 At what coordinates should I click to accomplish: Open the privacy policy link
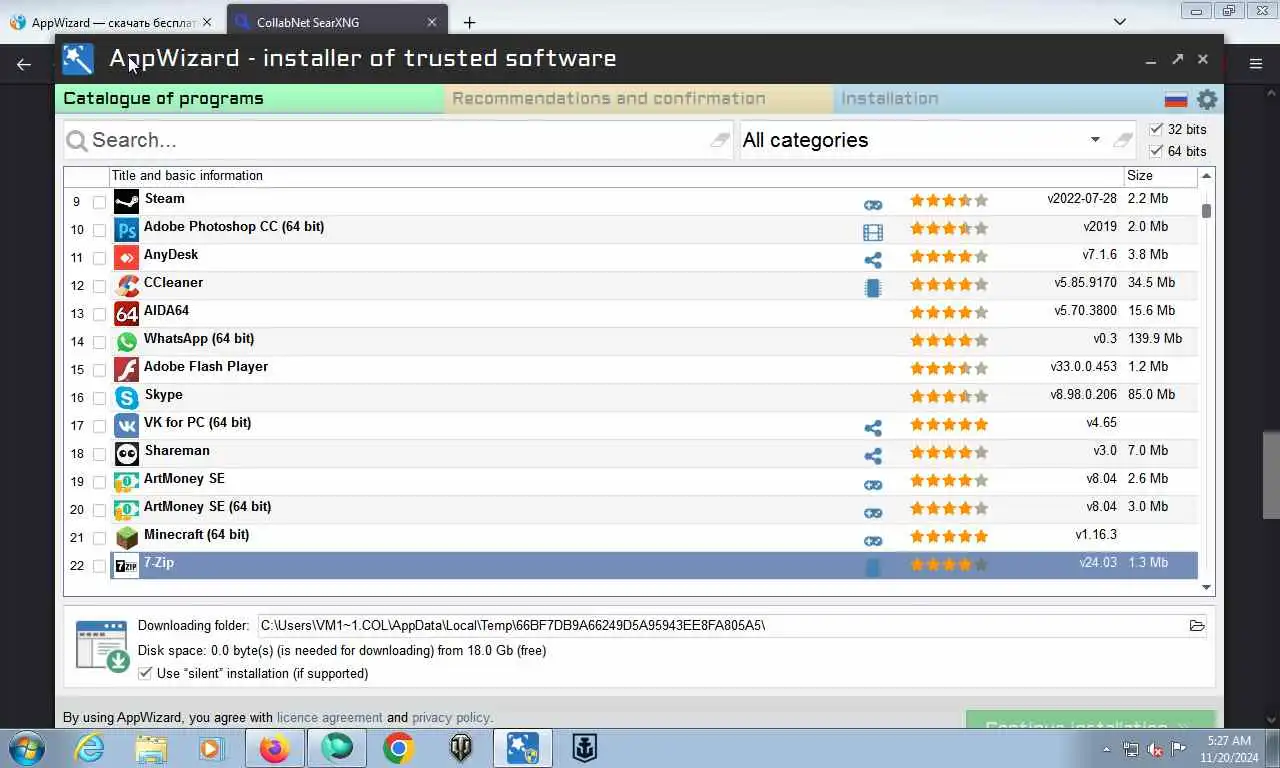click(450, 717)
